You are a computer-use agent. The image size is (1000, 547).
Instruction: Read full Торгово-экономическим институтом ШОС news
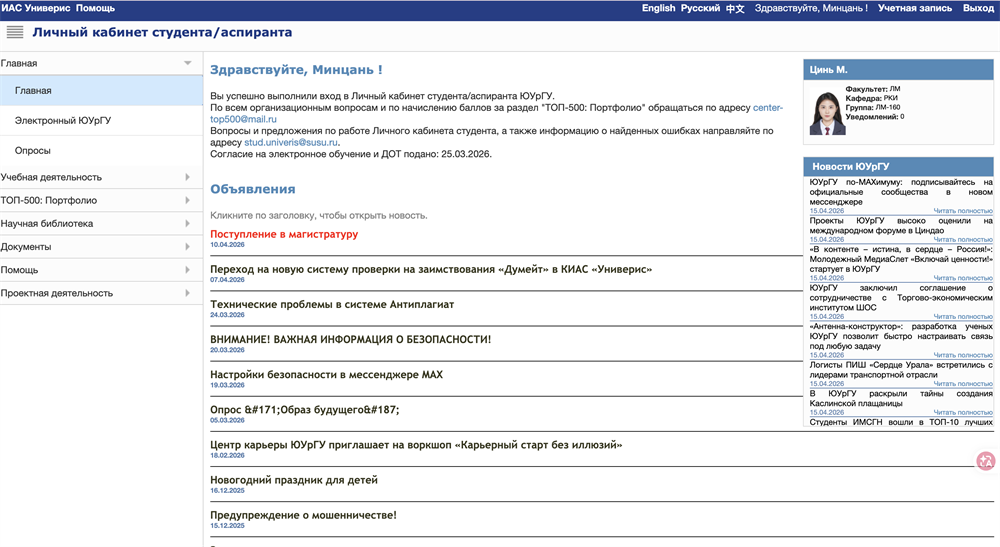[963, 316]
